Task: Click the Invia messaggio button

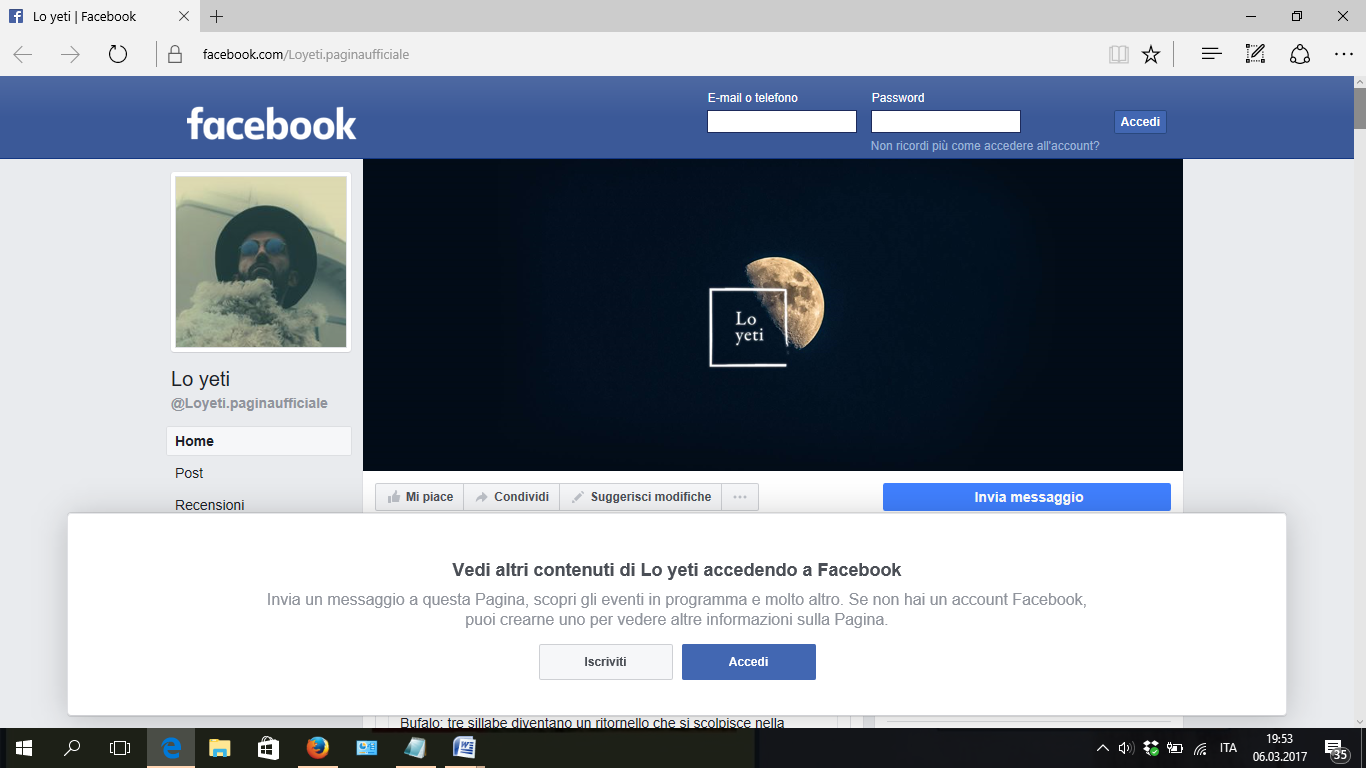Action: 1027,497
